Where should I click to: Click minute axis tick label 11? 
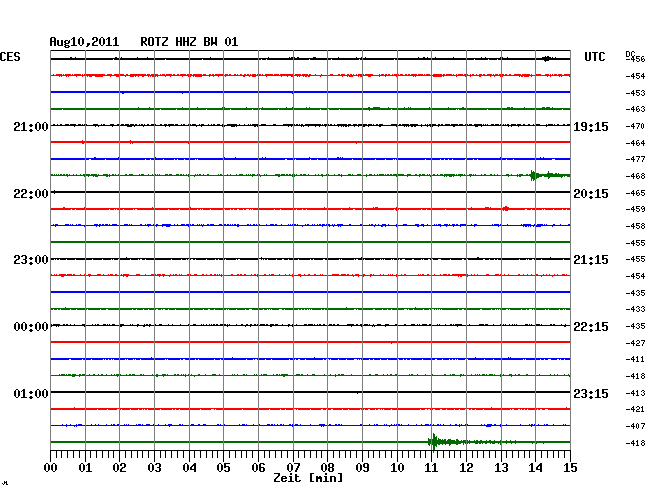[x=432, y=468]
